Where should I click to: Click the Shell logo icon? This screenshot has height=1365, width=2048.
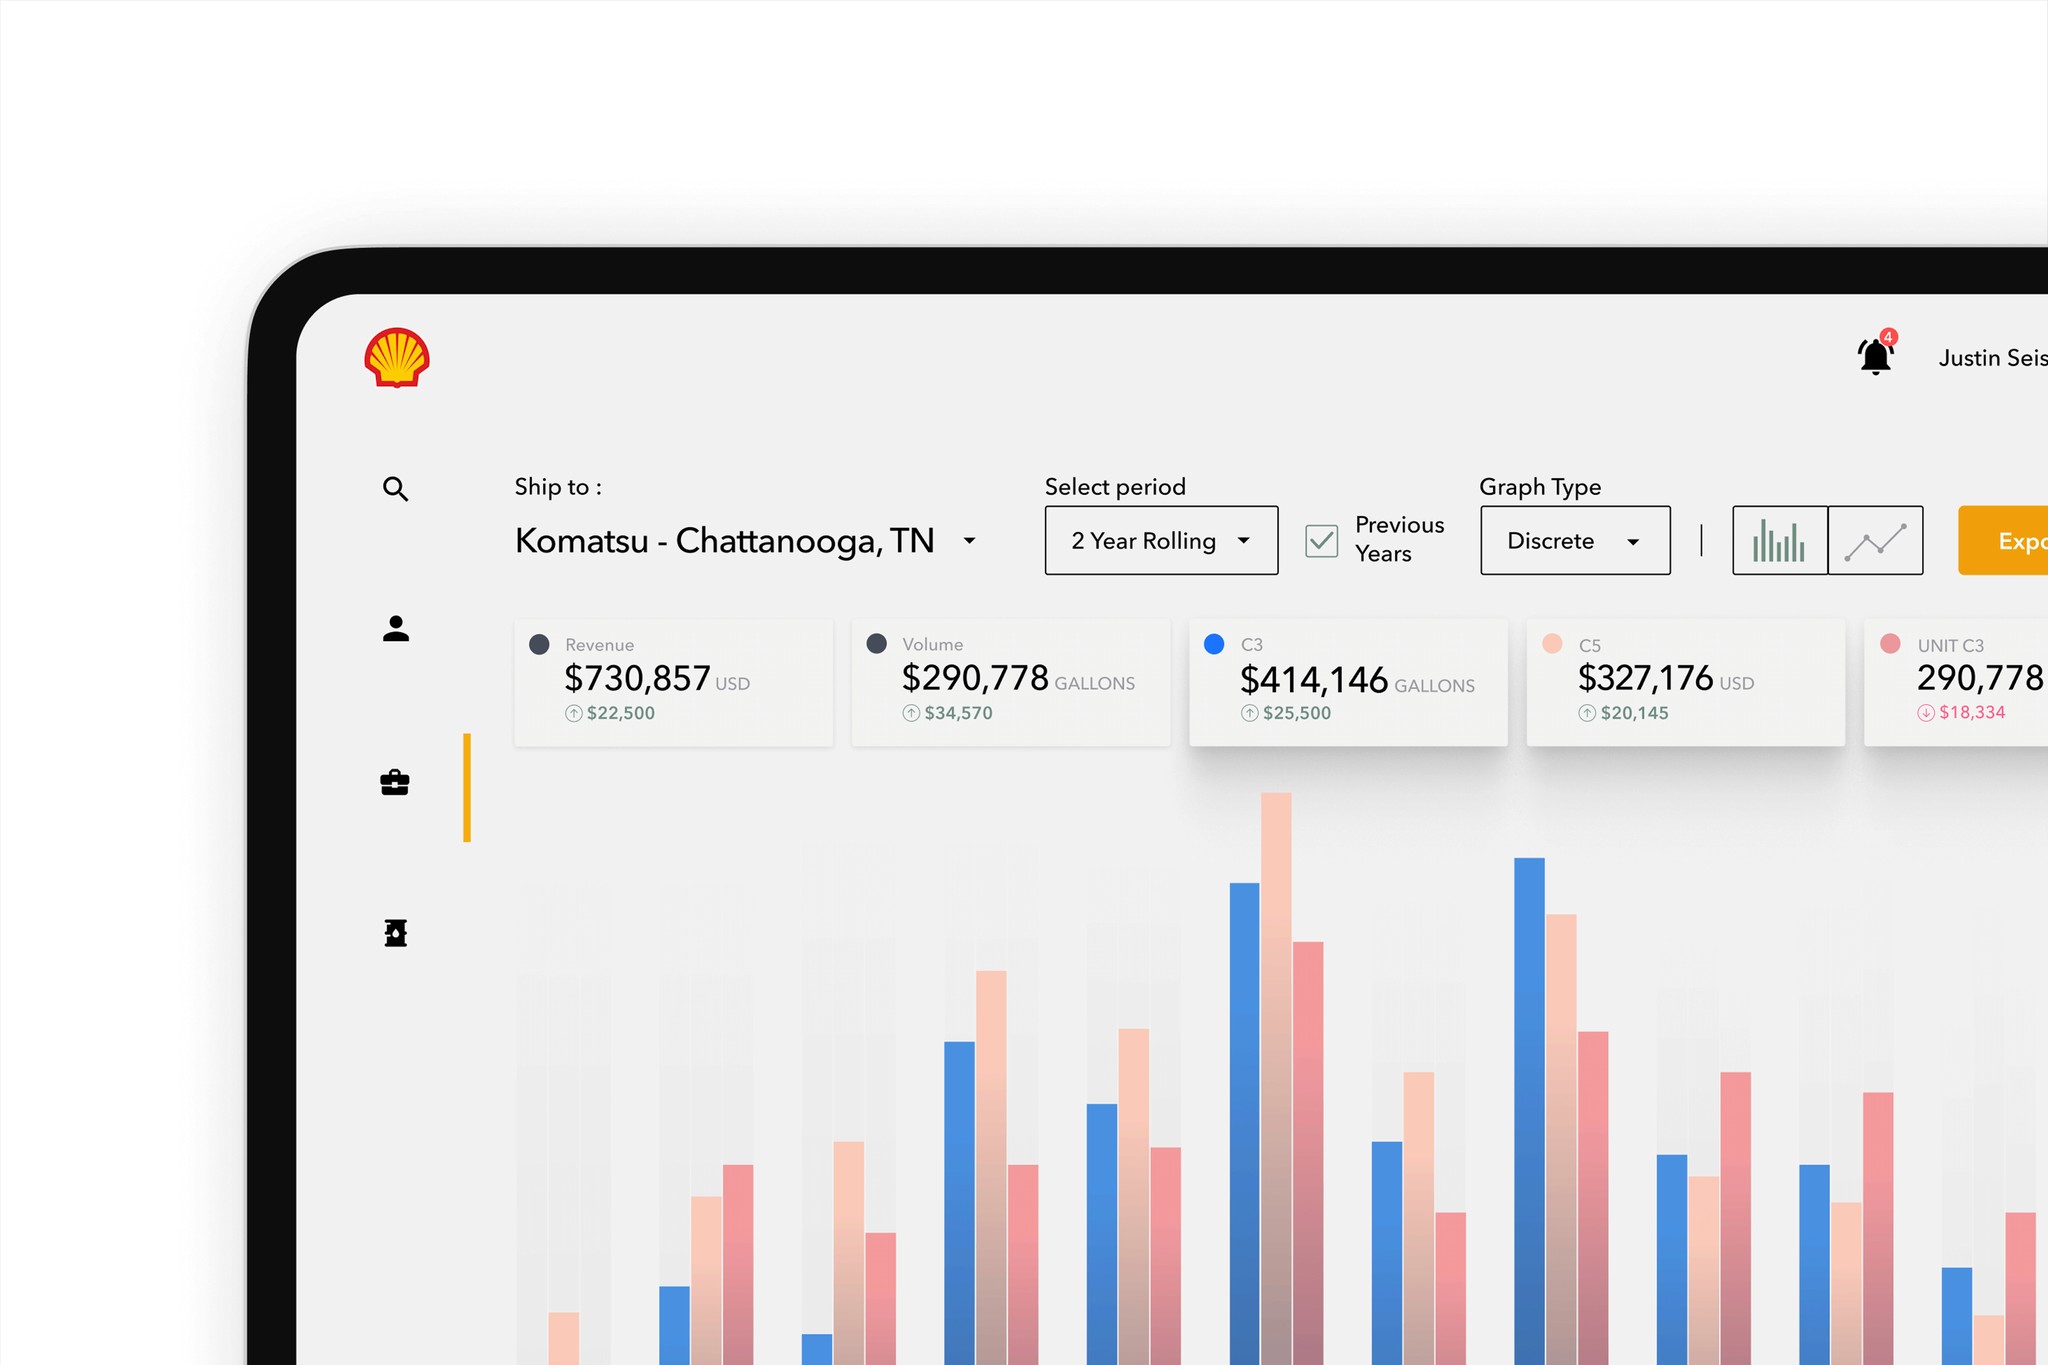[397, 357]
